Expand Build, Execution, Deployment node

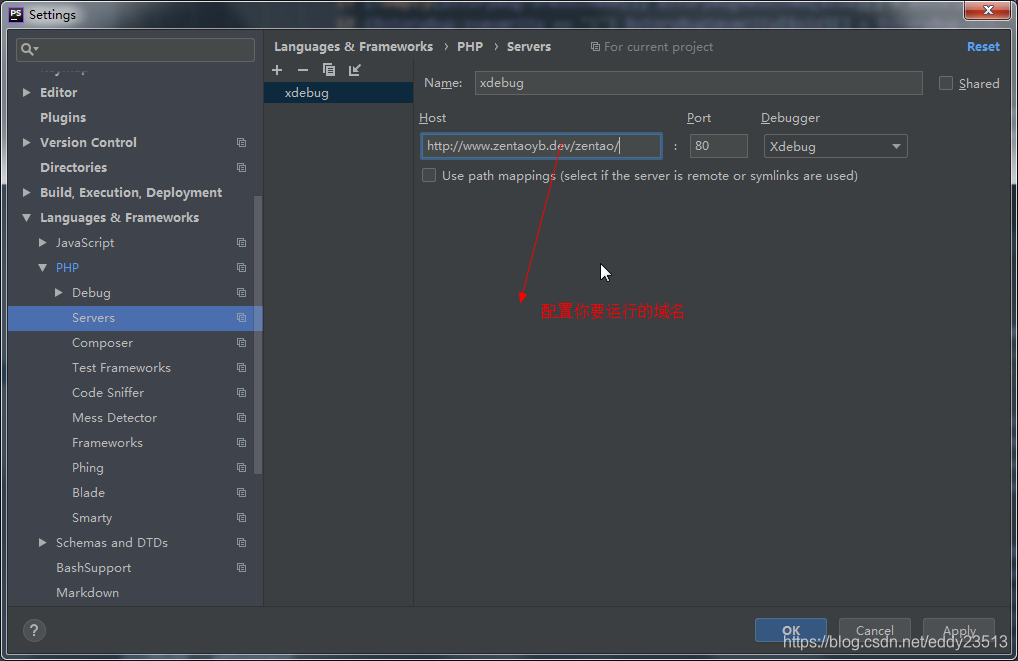[x=27, y=192]
